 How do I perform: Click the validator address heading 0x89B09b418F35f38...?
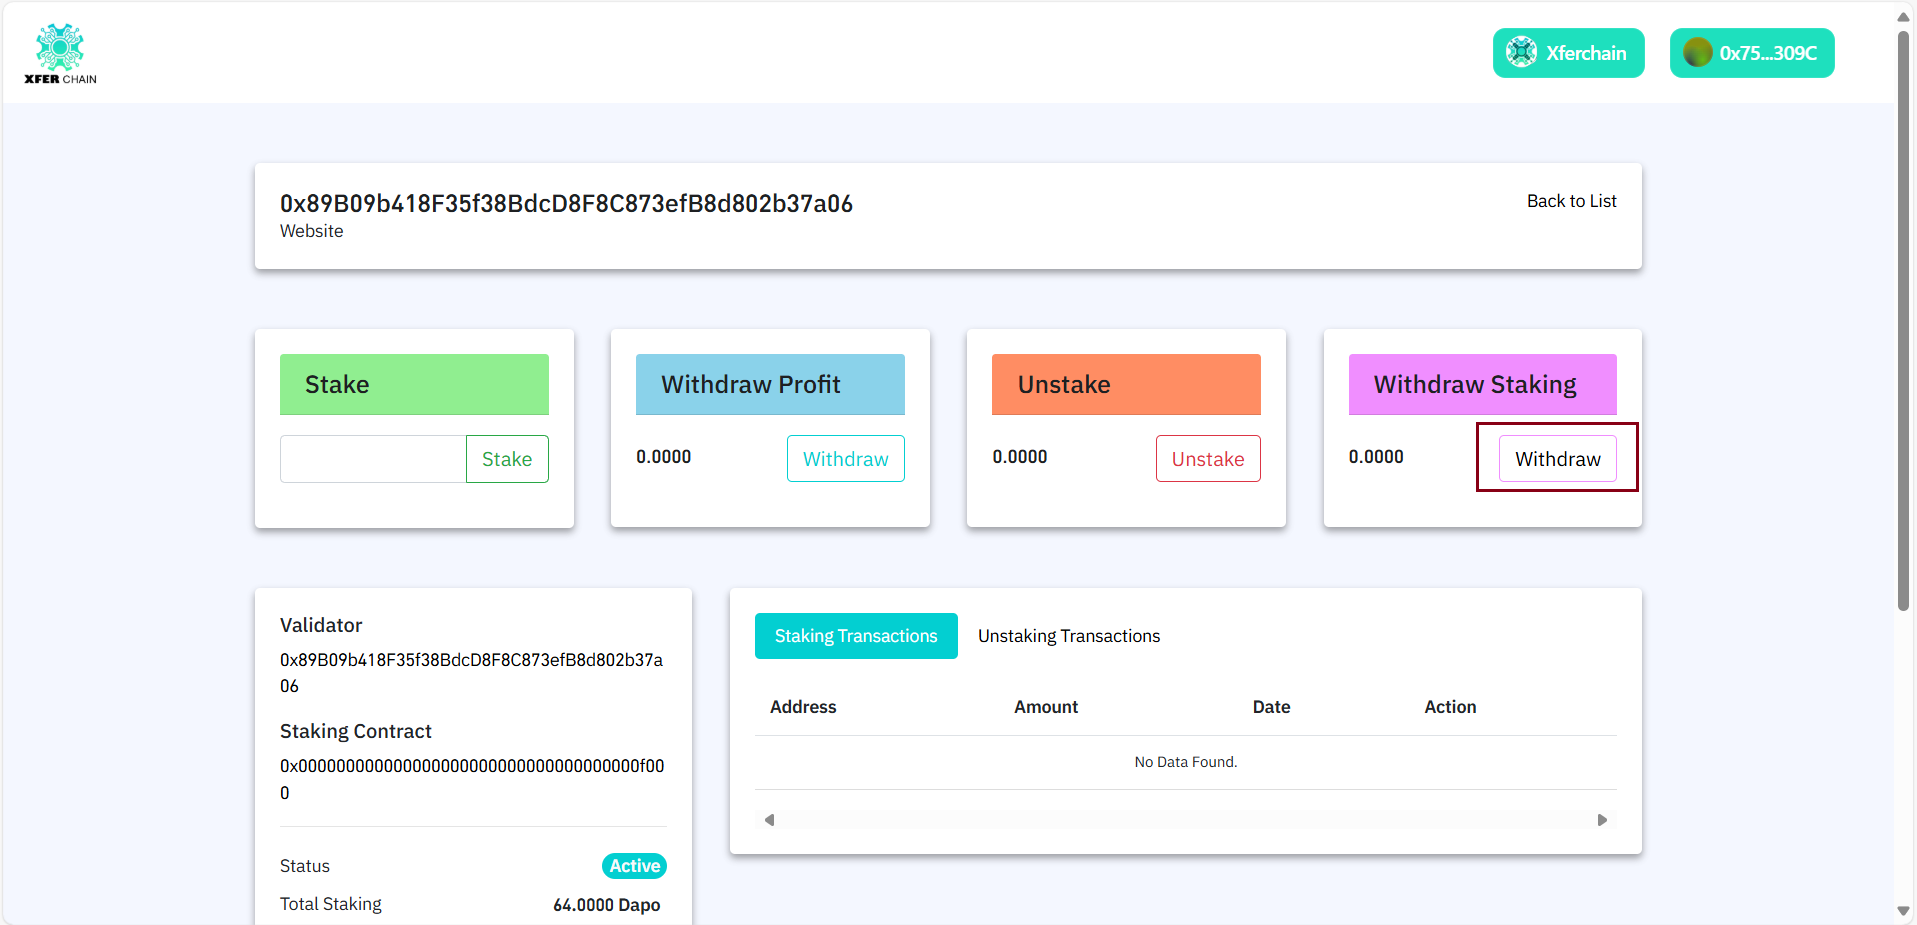coord(566,203)
